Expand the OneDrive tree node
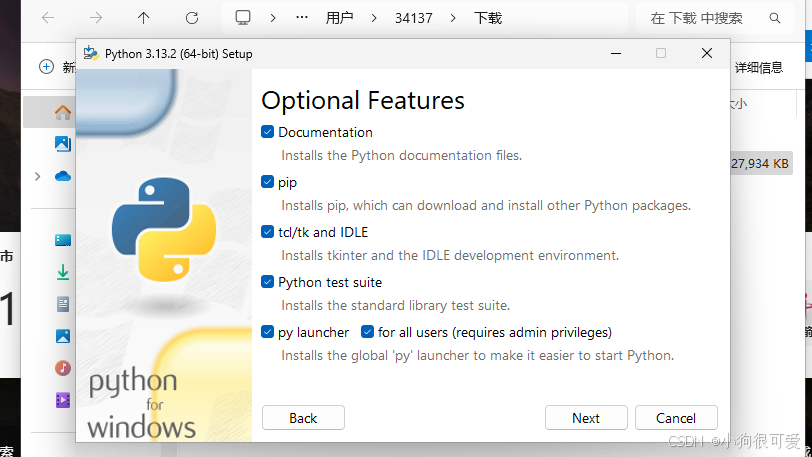The image size is (812, 457). coord(37,176)
